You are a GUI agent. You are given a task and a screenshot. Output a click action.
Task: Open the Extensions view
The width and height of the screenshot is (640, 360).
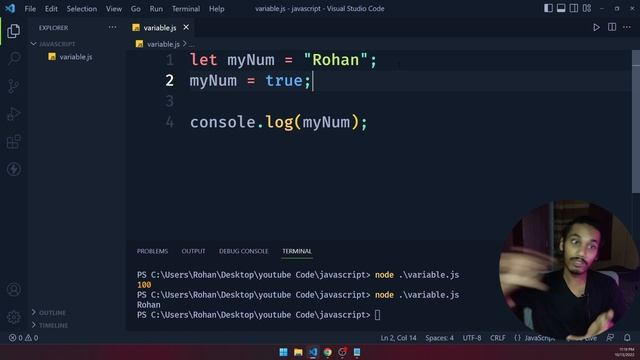pyautogui.click(x=13, y=142)
